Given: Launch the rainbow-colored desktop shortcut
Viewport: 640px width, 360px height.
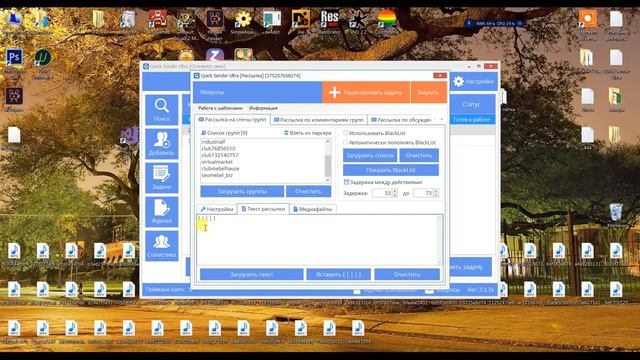Looking at the screenshot, I should [x=386, y=19].
